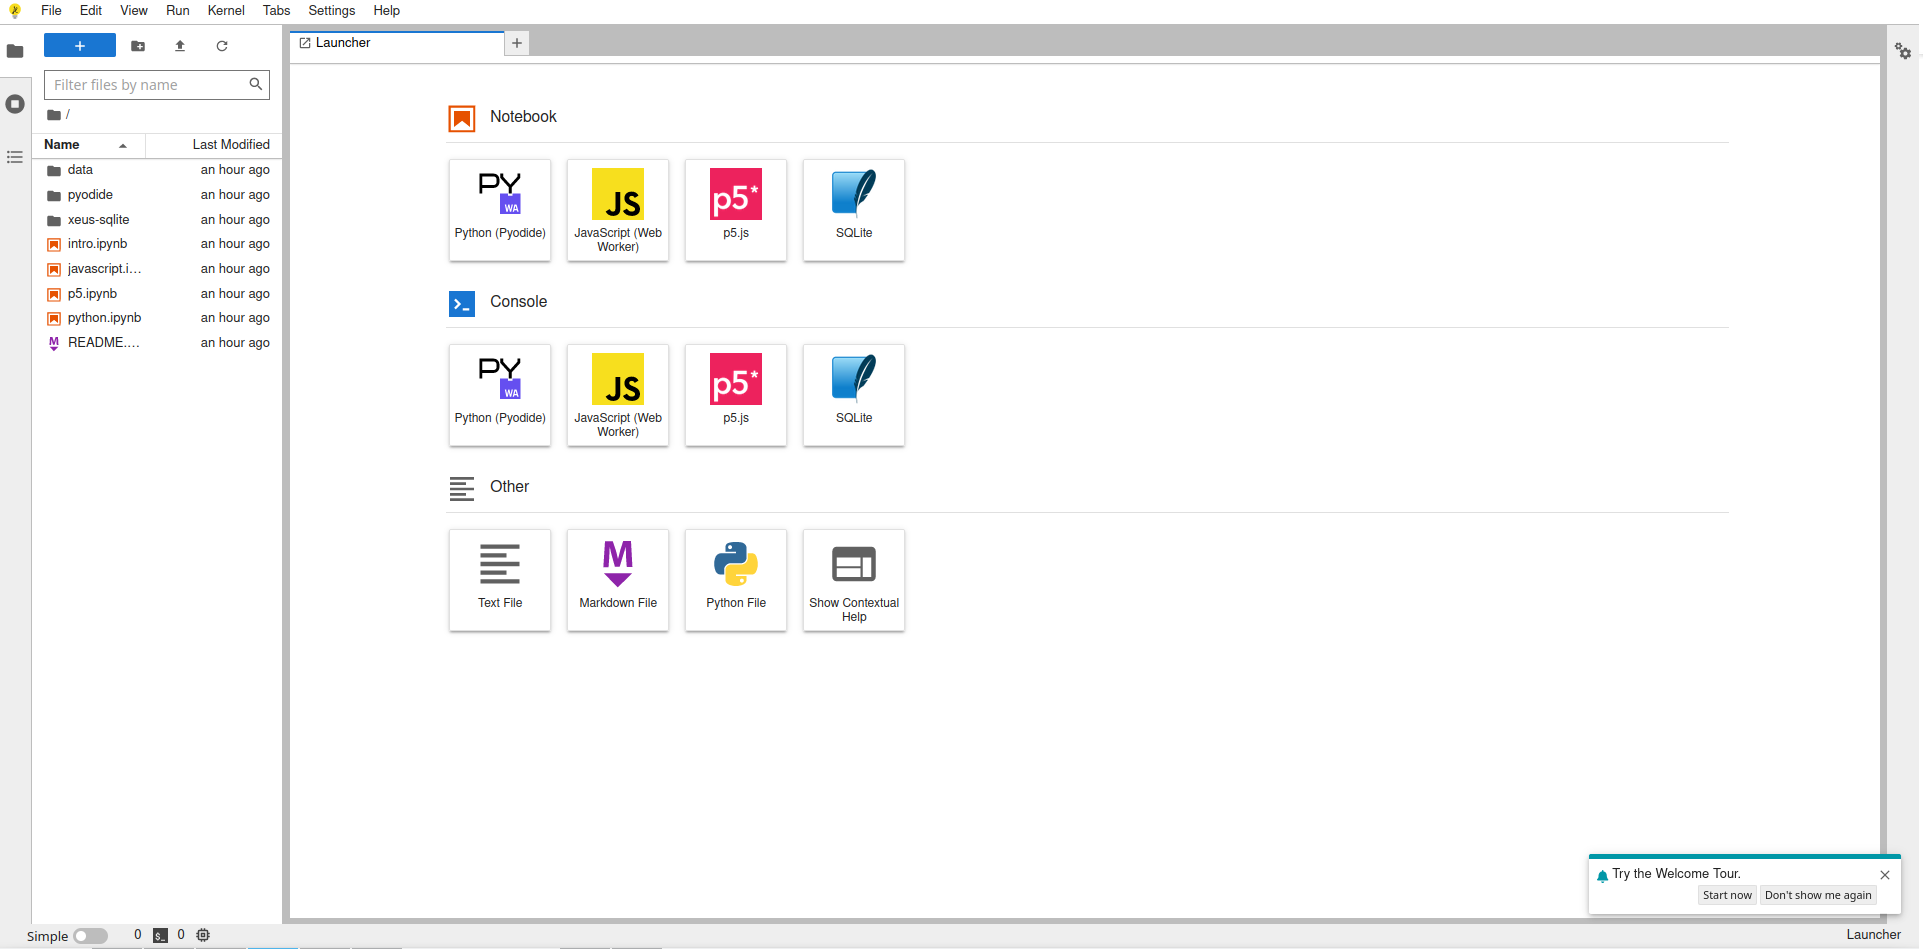Create a new Markdown file from the launcher
This screenshot has height=949, width=1923.
(x=617, y=580)
